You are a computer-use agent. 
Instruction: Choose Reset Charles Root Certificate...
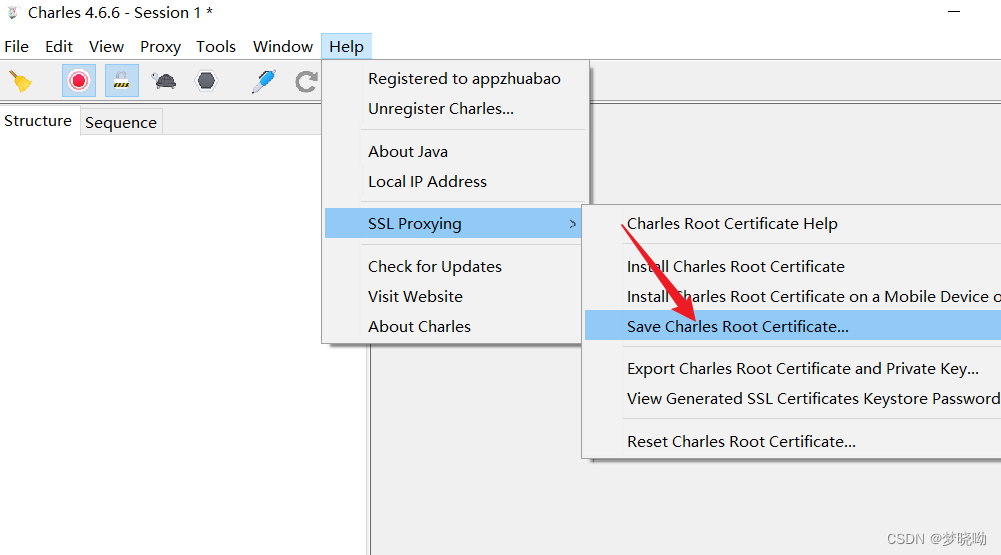(x=793, y=441)
